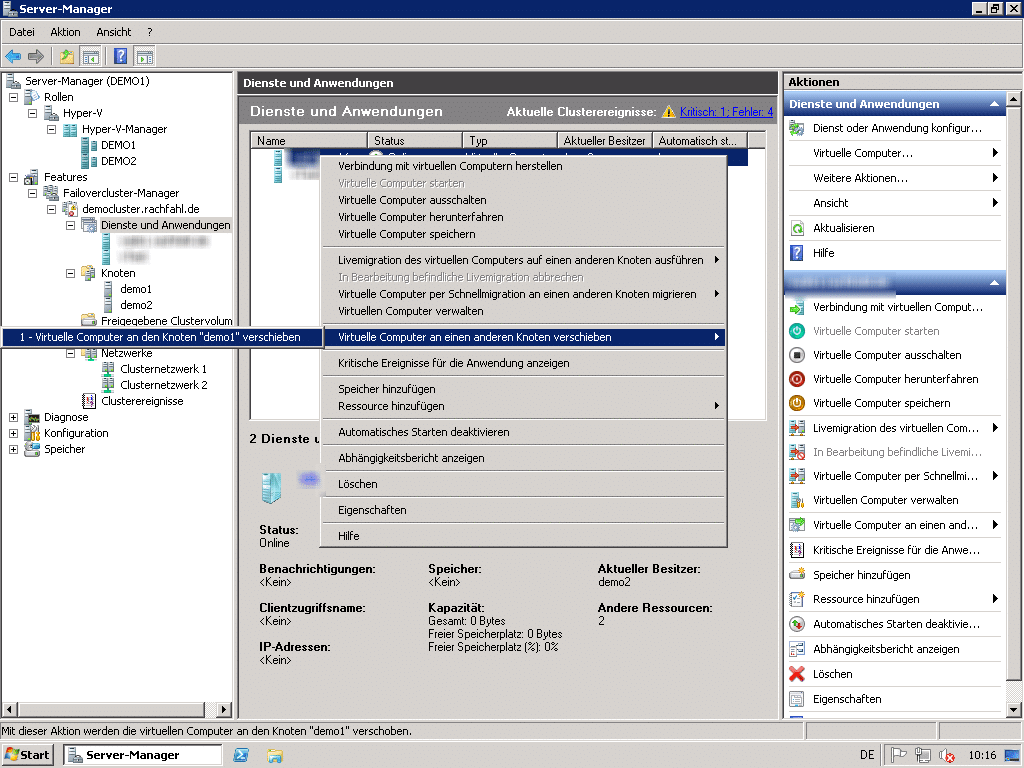Click the Virtuellen Computer verwalten icon
Viewport: 1024px width, 768px height.
797,500
